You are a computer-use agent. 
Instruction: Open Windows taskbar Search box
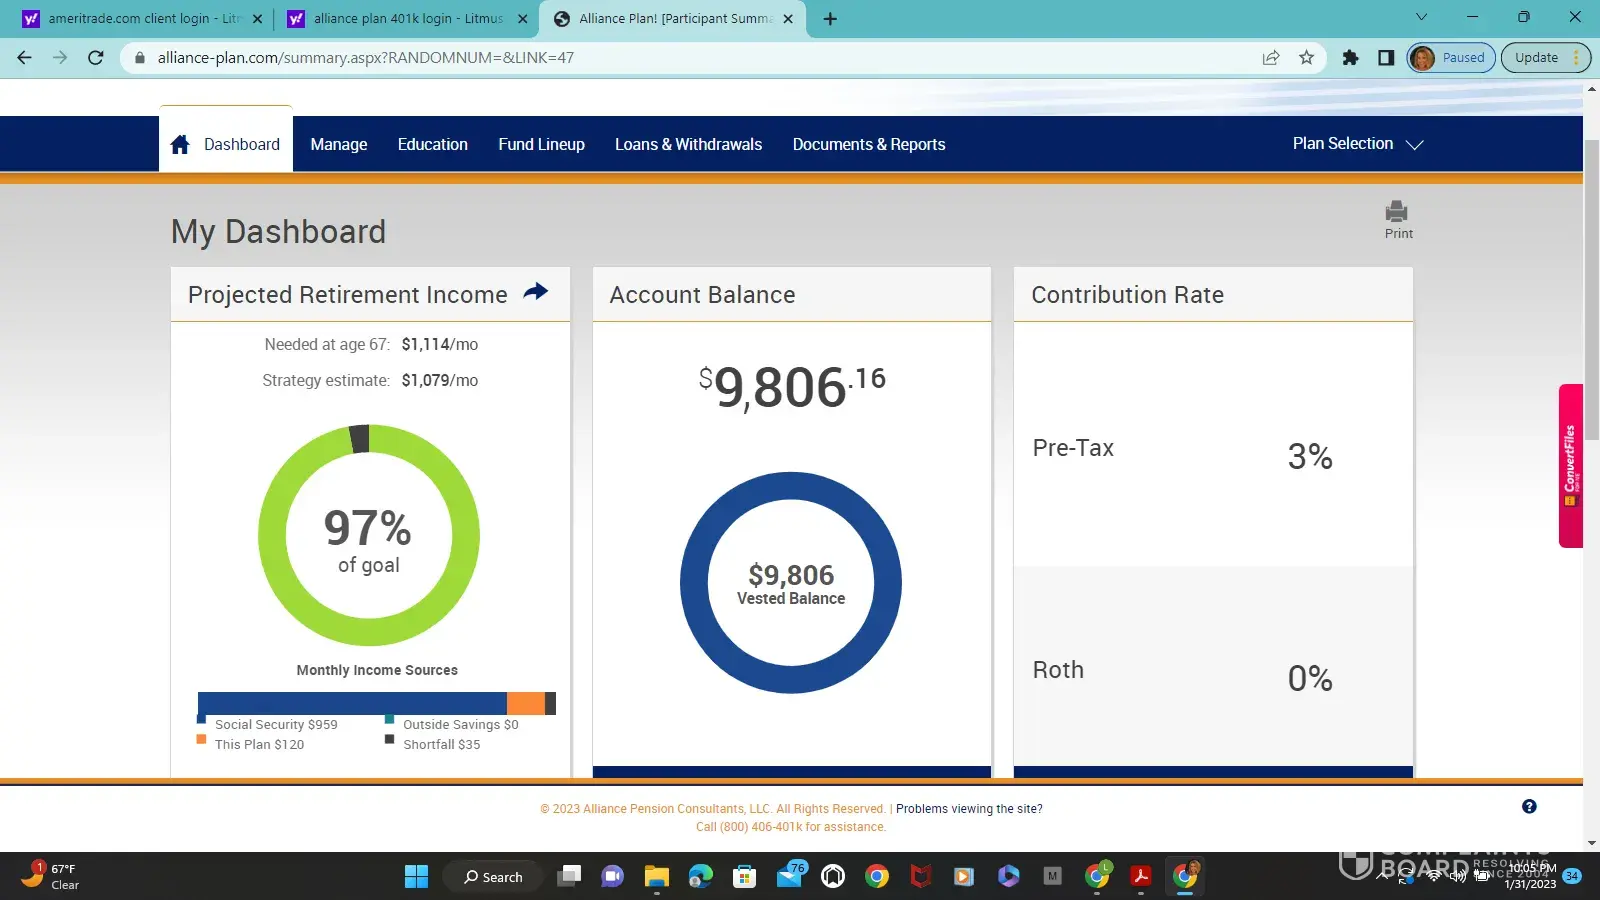point(493,877)
